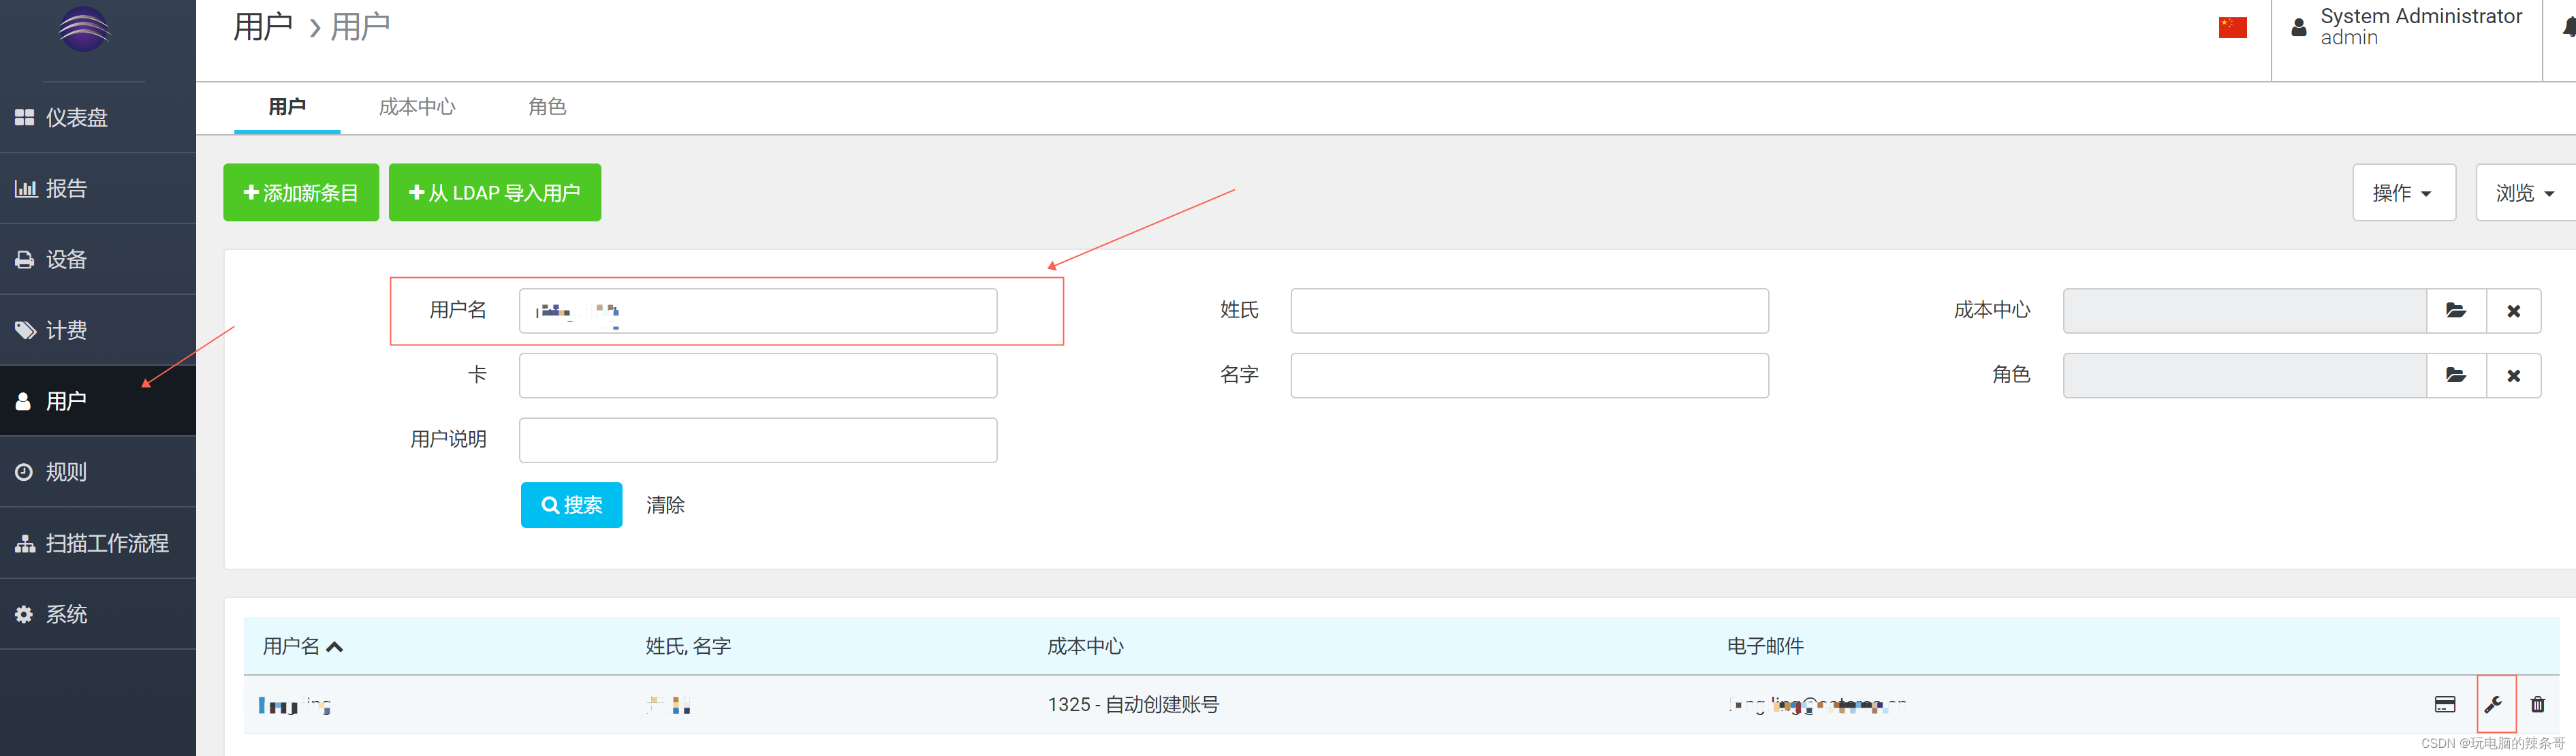Open the 浏览 dropdown menu
This screenshot has width=2576, height=756.
[x=2526, y=192]
